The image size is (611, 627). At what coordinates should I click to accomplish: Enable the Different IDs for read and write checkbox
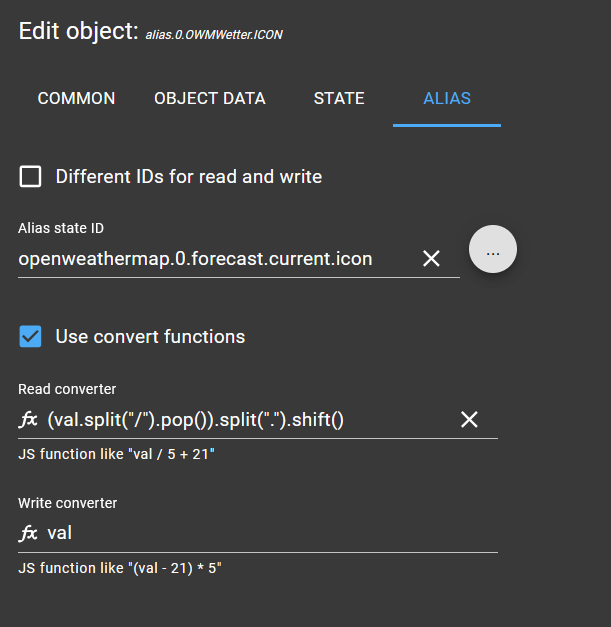[31, 177]
